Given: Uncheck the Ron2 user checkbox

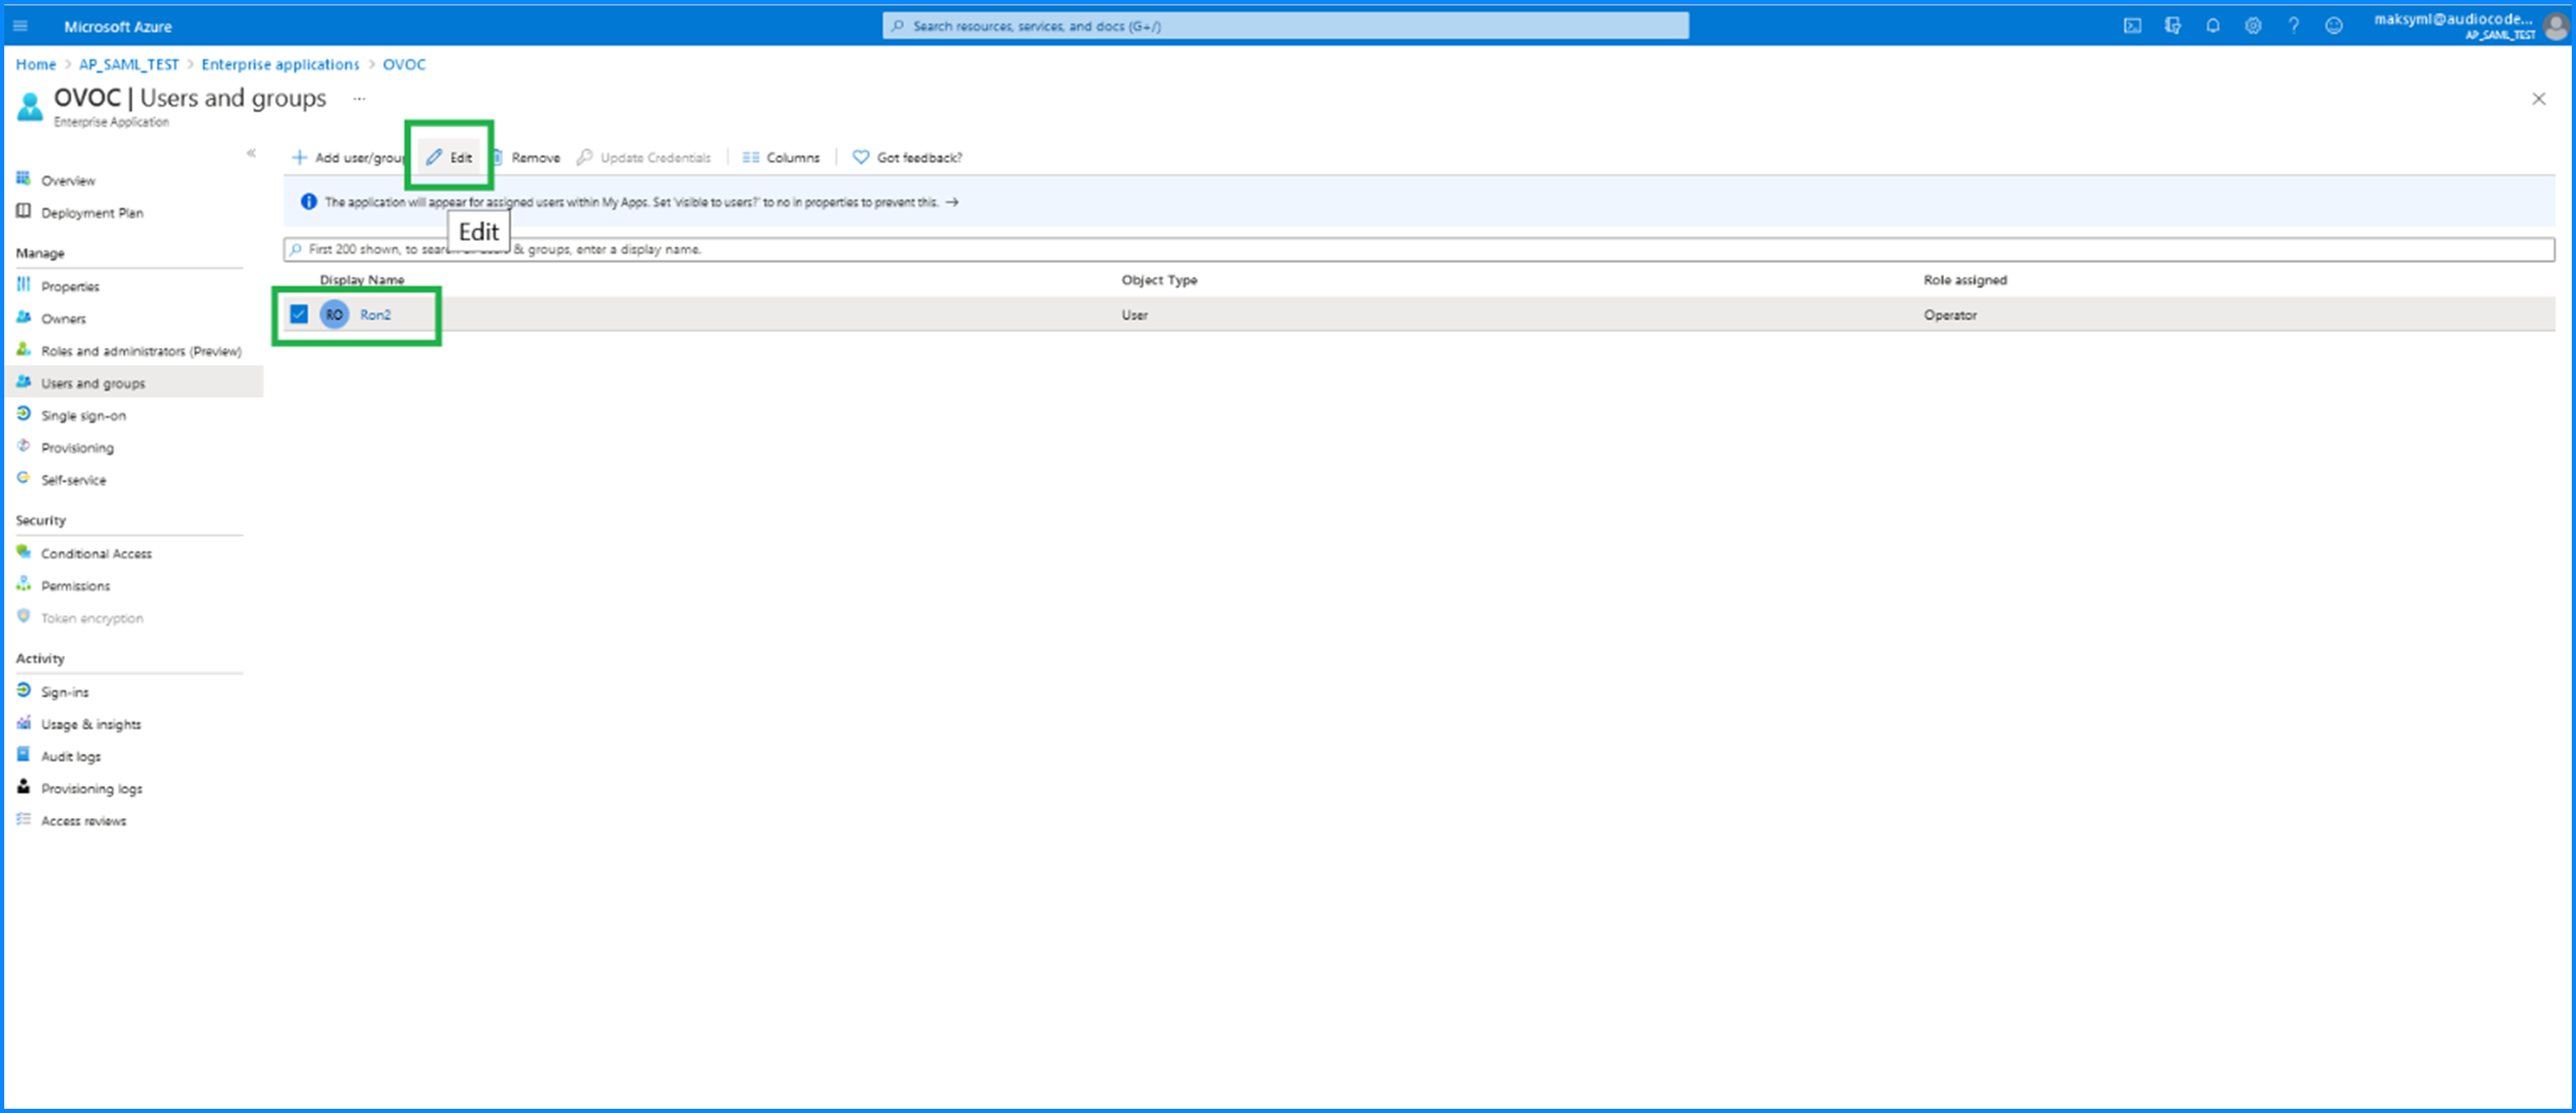Looking at the screenshot, I should [299, 314].
